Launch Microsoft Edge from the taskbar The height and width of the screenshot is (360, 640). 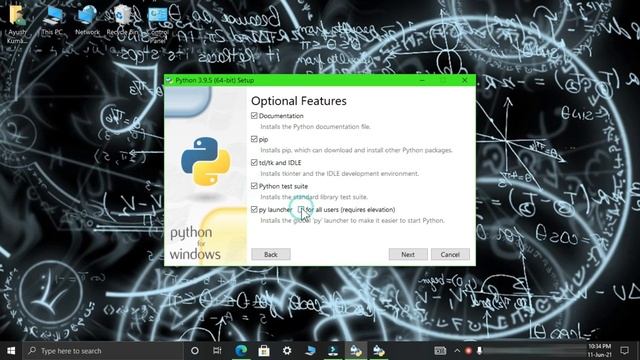pyautogui.click(x=241, y=351)
